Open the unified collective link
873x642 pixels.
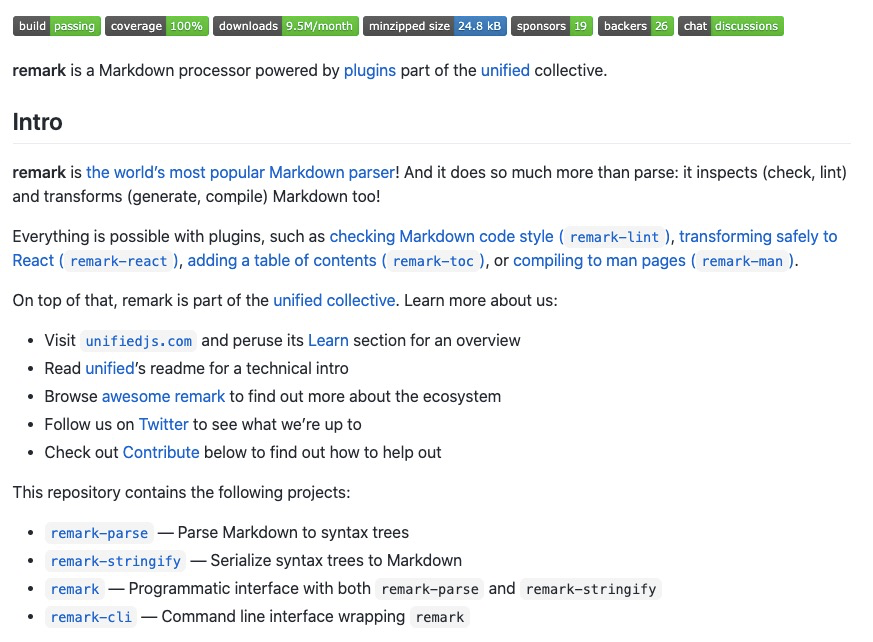point(334,301)
